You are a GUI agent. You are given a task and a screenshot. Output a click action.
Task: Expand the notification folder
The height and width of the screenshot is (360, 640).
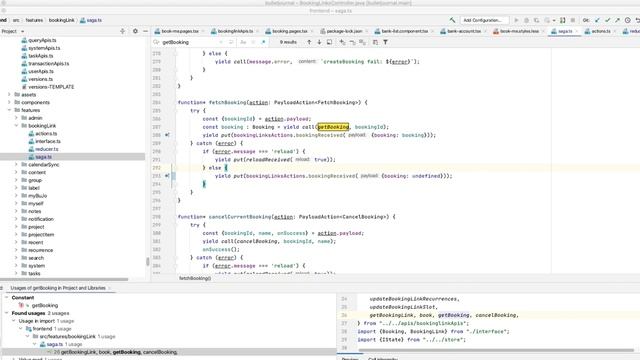point(16,219)
